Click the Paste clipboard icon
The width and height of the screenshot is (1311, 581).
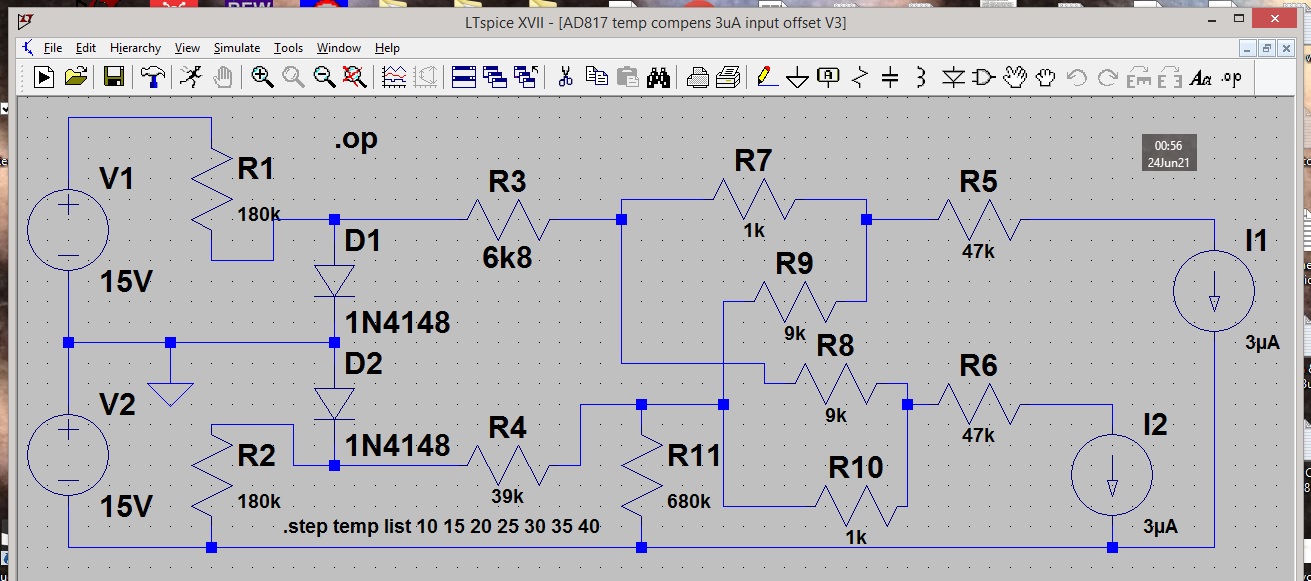point(627,77)
